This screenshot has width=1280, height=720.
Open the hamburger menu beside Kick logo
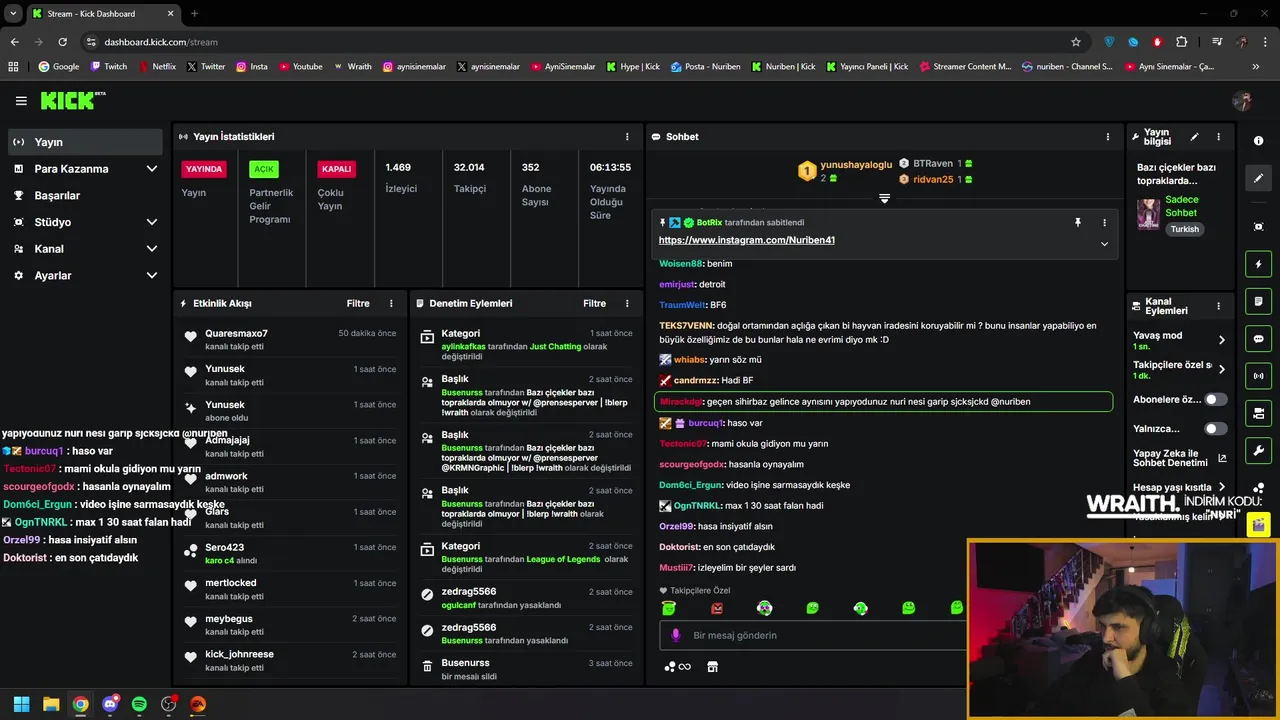(21, 101)
